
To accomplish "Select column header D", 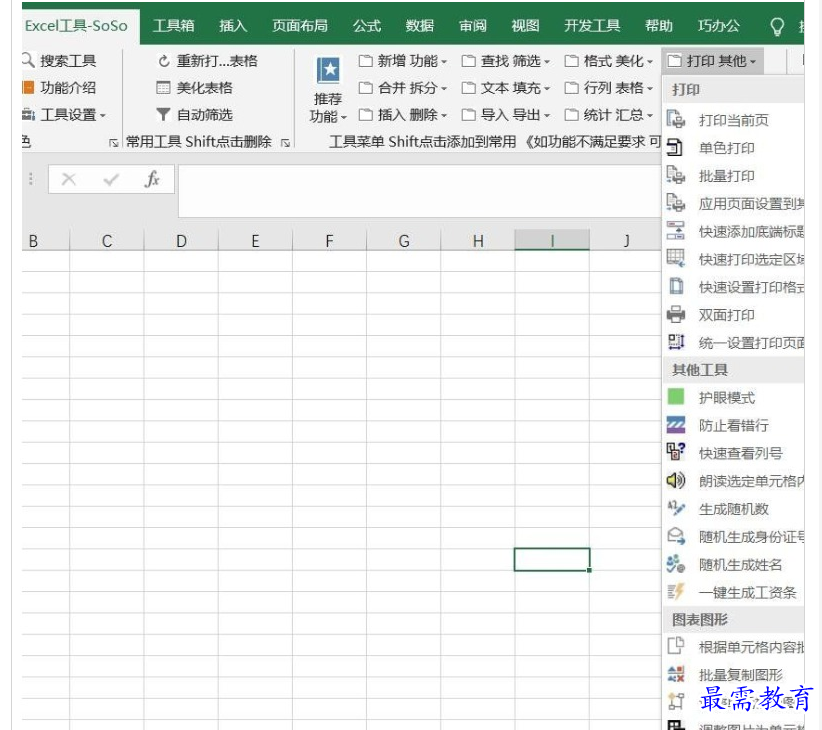I will (181, 241).
